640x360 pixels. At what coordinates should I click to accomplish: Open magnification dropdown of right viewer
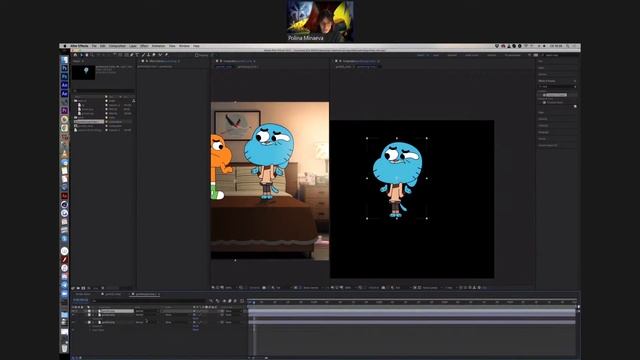(x=349, y=288)
